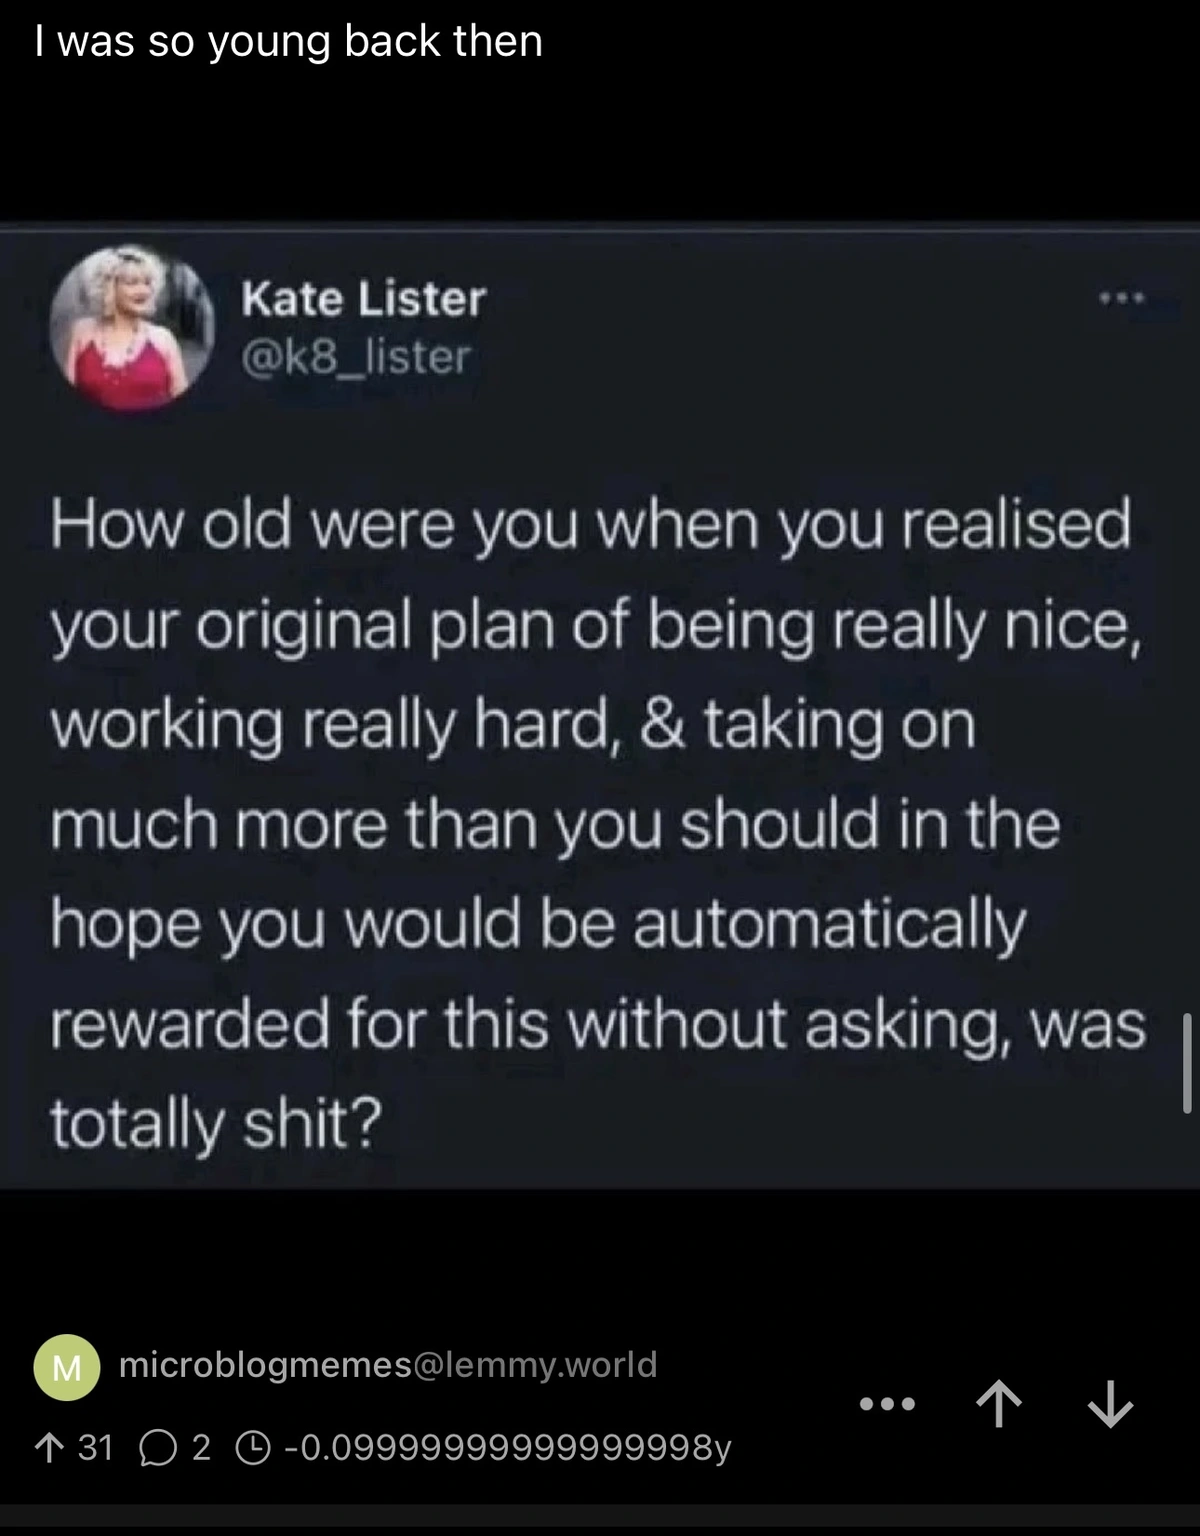
Task: Click the small upvote arrow beside the score
Action: pos(45,1447)
